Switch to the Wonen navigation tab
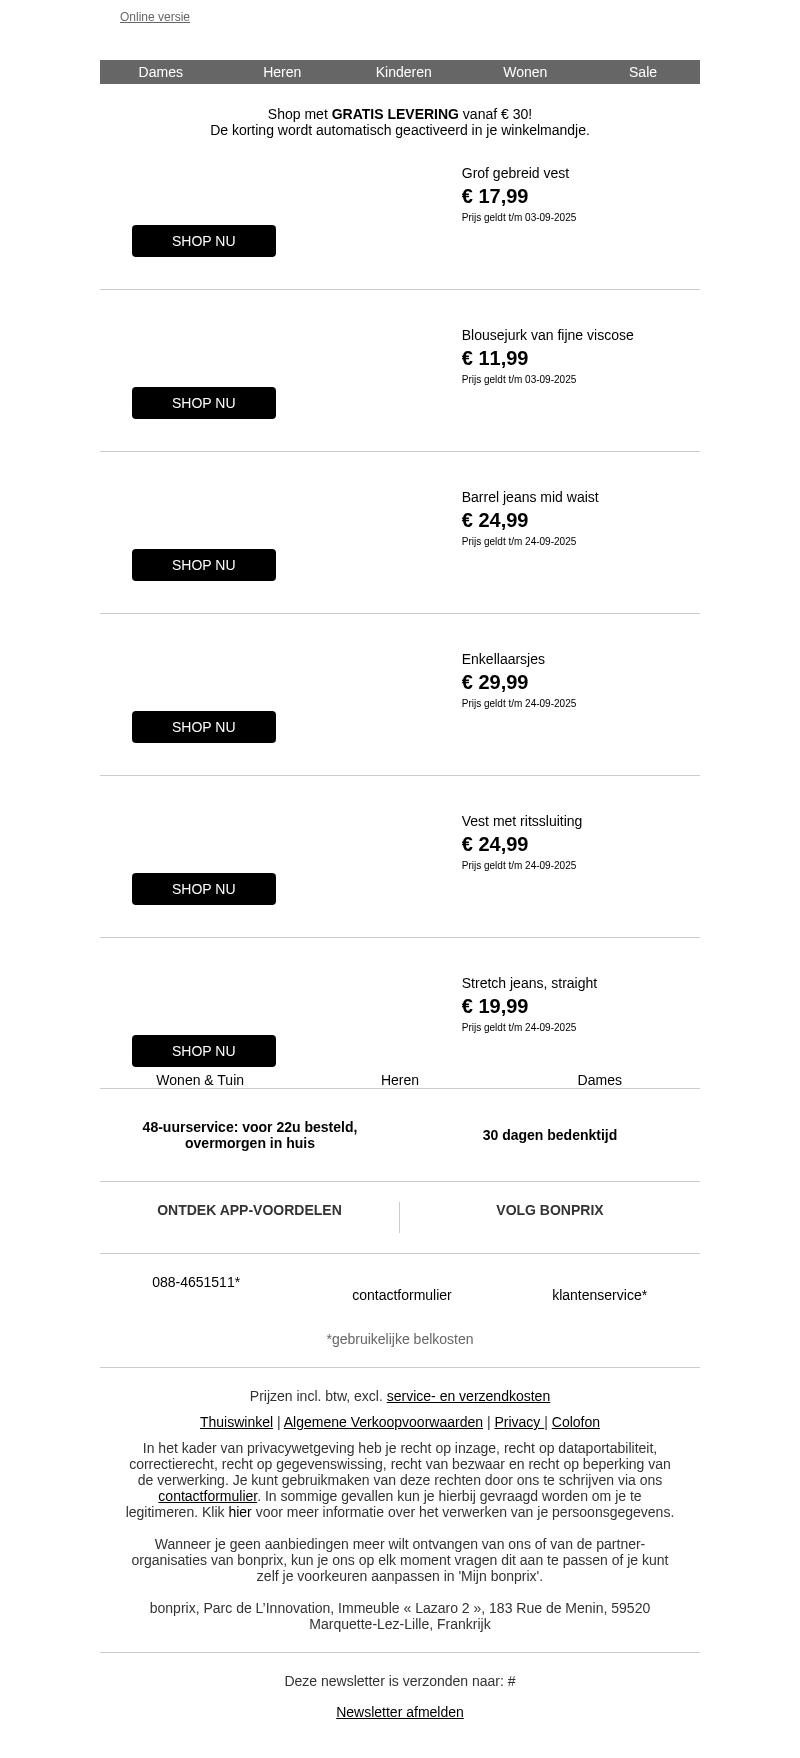Screen dimensions: 800x1758 coord(525,72)
